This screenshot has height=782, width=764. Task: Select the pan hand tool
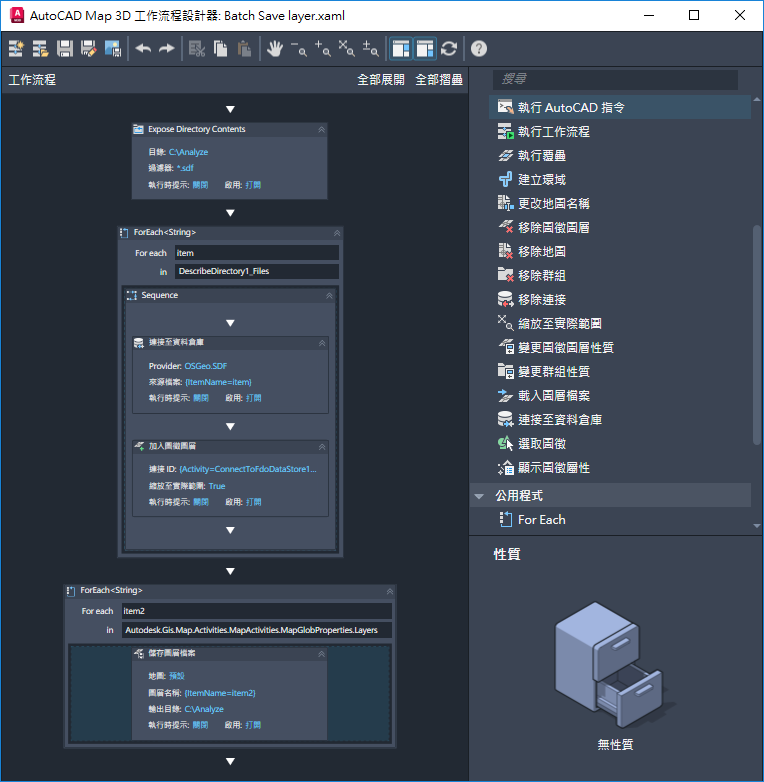tap(275, 48)
